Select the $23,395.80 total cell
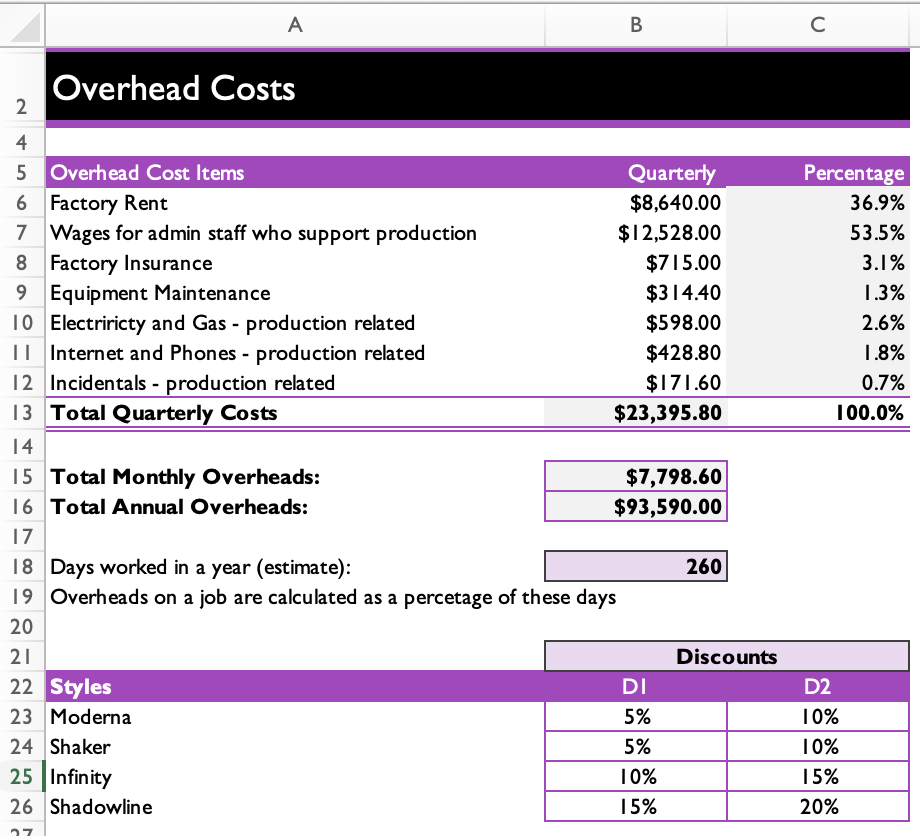Image resolution: width=920 pixels, height=836 pixels. 636,412
